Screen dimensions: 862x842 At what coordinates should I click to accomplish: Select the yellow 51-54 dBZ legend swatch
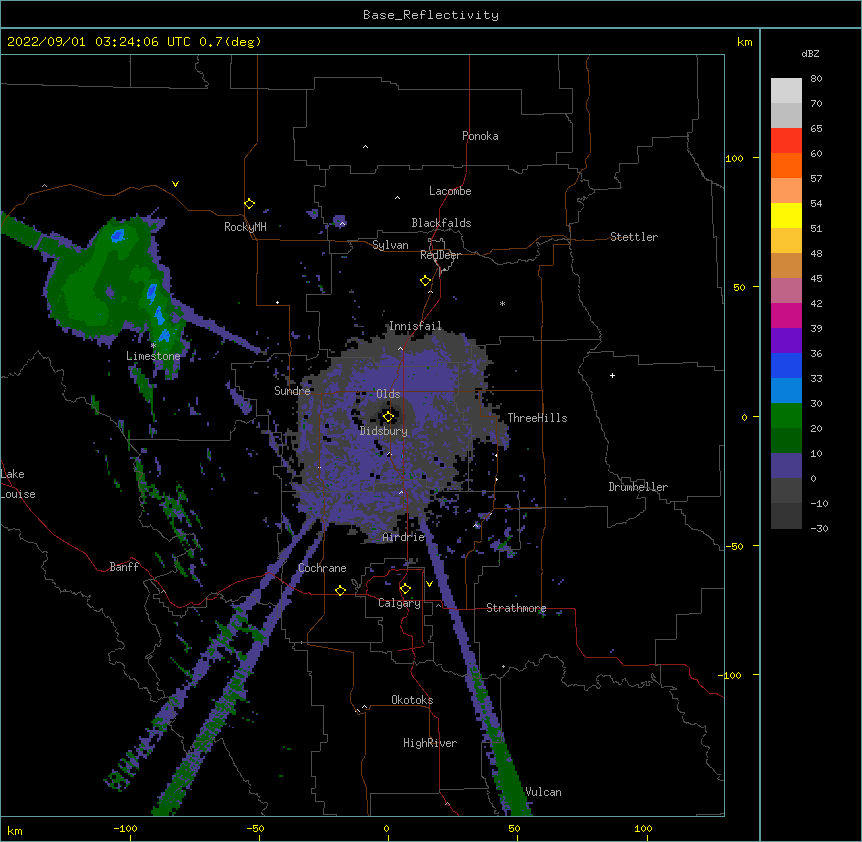click(x=786, y=215)
